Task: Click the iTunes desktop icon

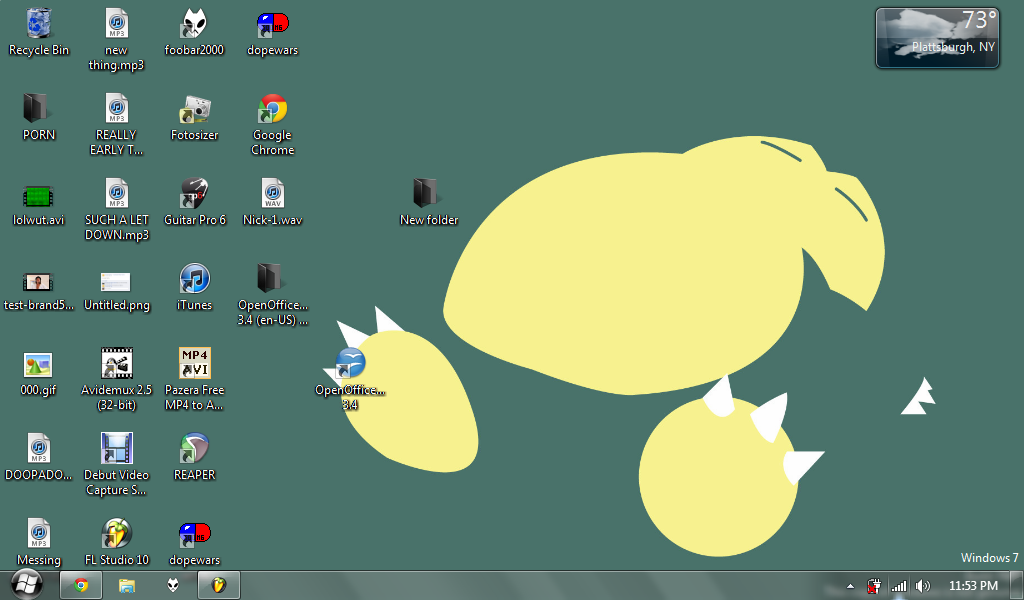Action: coord(194,279)
